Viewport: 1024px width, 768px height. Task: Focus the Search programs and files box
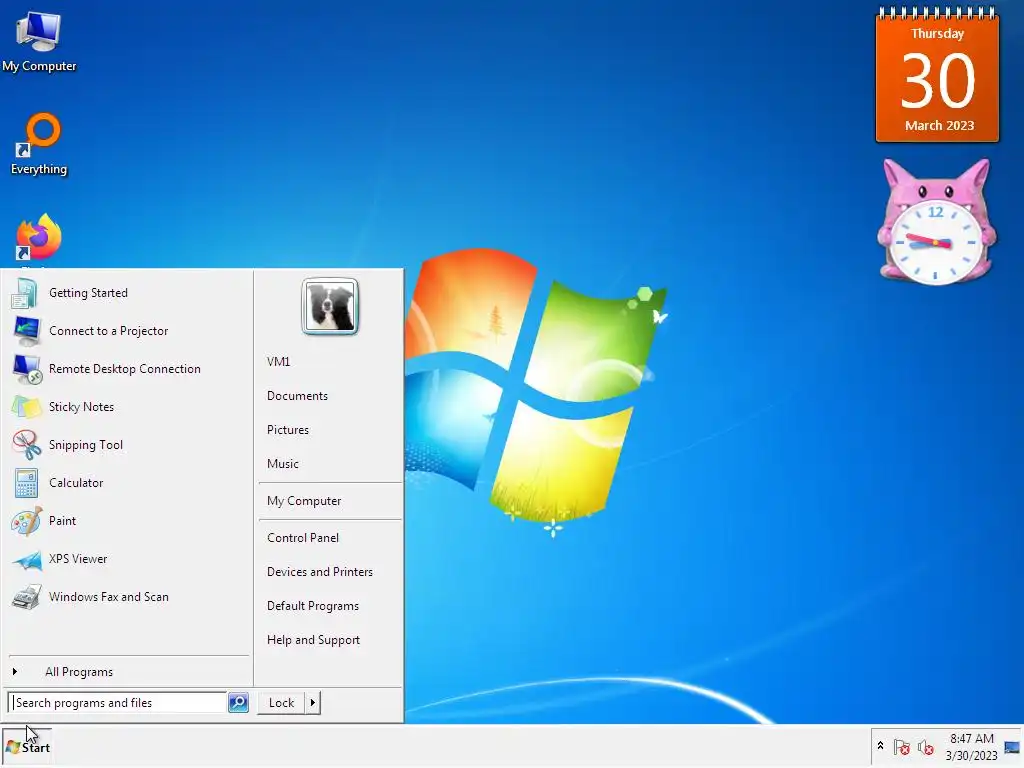click(x=118, y=703)
